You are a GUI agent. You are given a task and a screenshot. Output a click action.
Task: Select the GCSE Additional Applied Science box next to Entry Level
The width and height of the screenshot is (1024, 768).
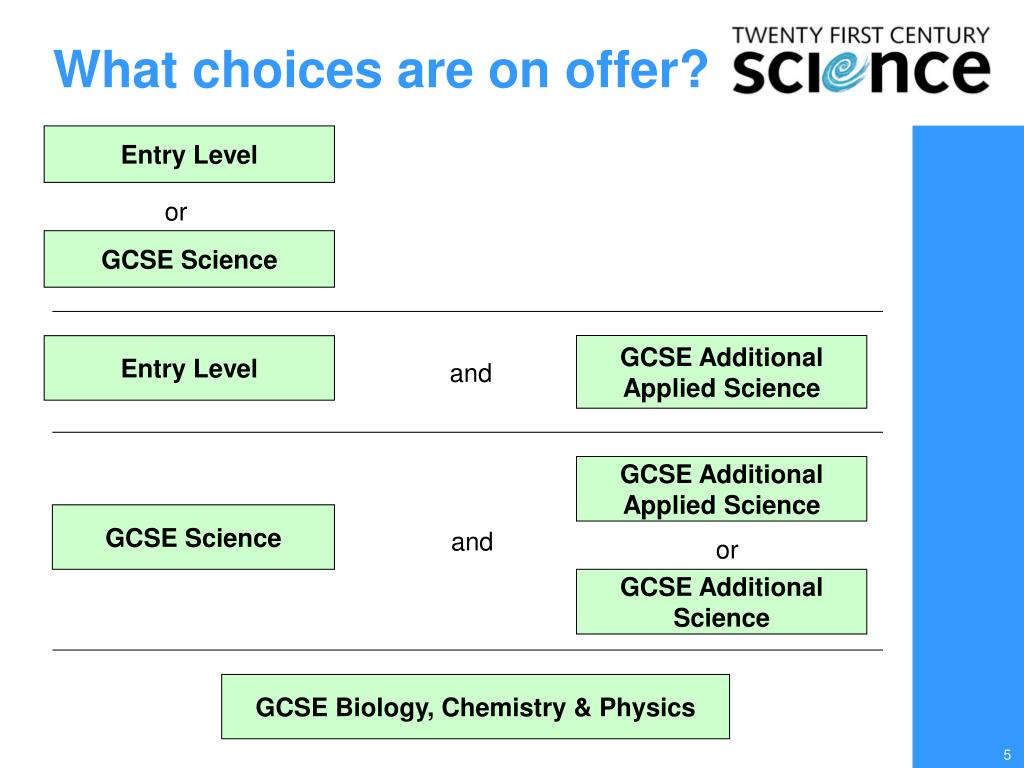(722, 372)
